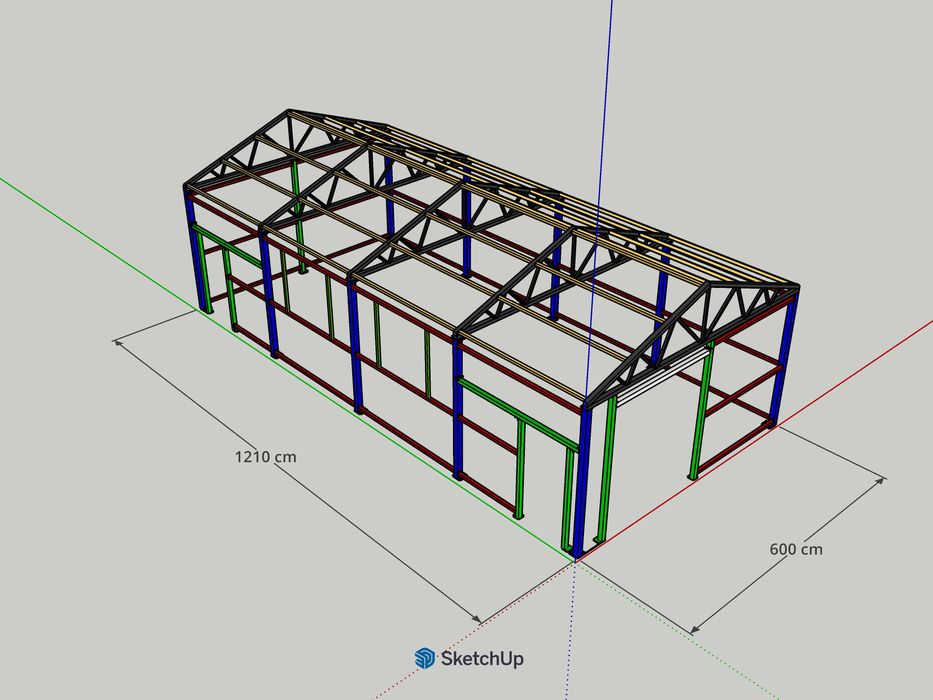Click the 1210 cm dimension label
Screen dimensions: 933x700
tap(265, 457)
